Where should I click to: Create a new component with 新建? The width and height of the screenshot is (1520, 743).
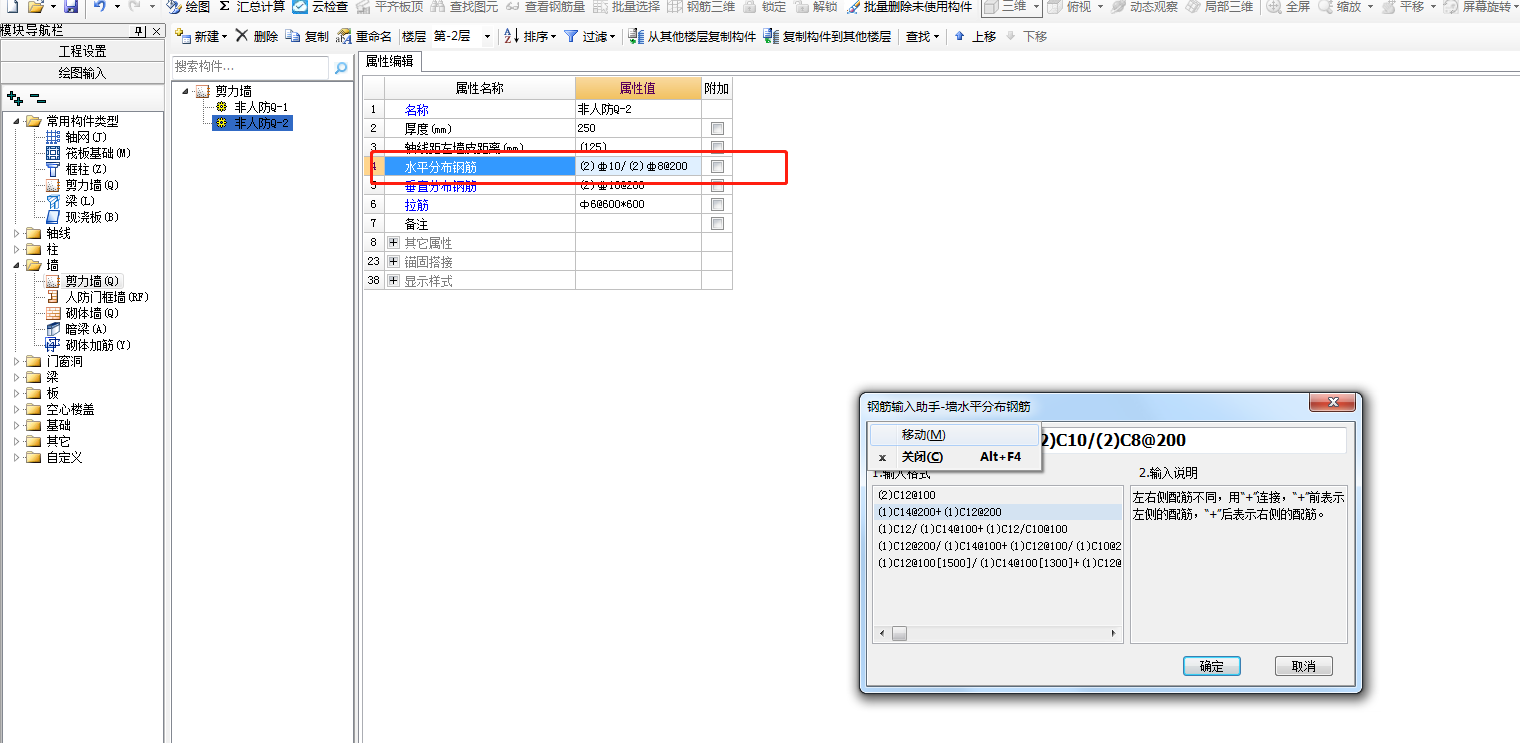(x=201, y=37)
